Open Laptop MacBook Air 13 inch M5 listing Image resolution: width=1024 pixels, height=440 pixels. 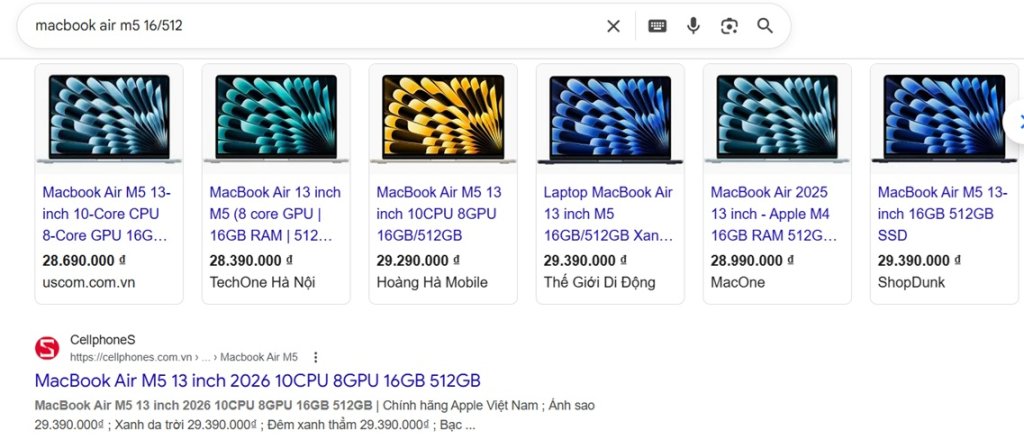coord(609,213)
